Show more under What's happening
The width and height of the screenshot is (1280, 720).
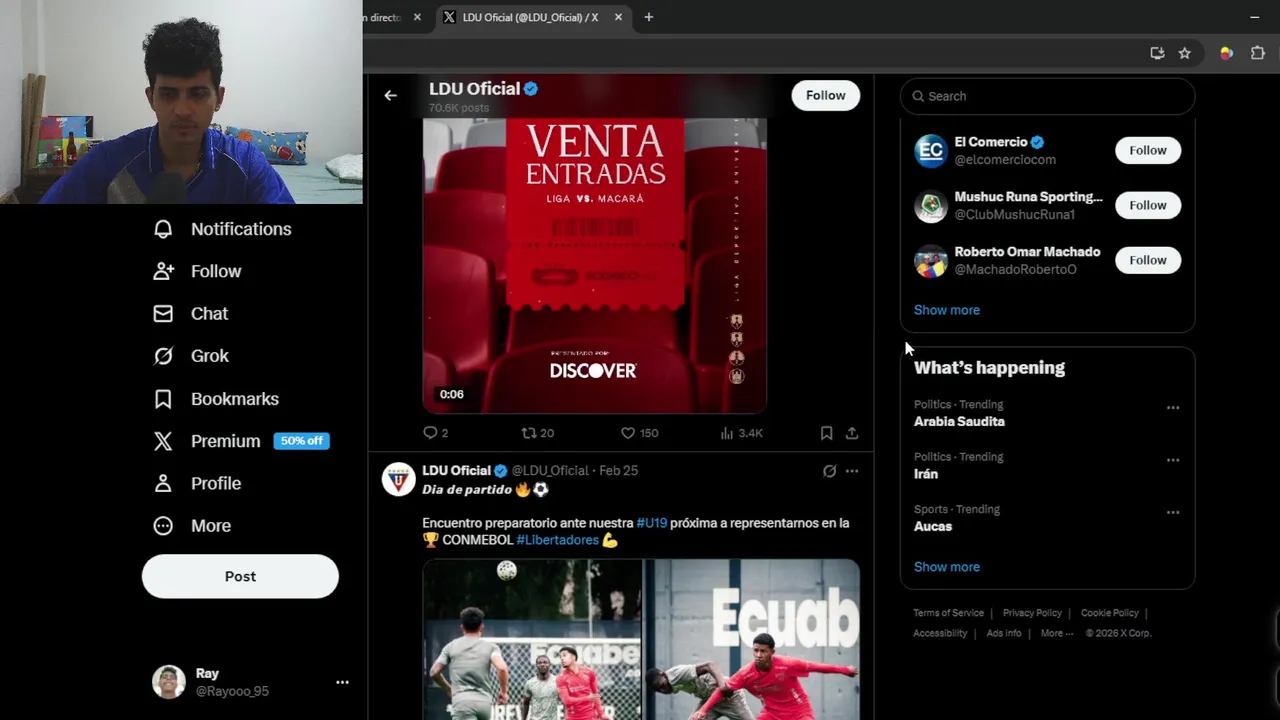[947, 567]
